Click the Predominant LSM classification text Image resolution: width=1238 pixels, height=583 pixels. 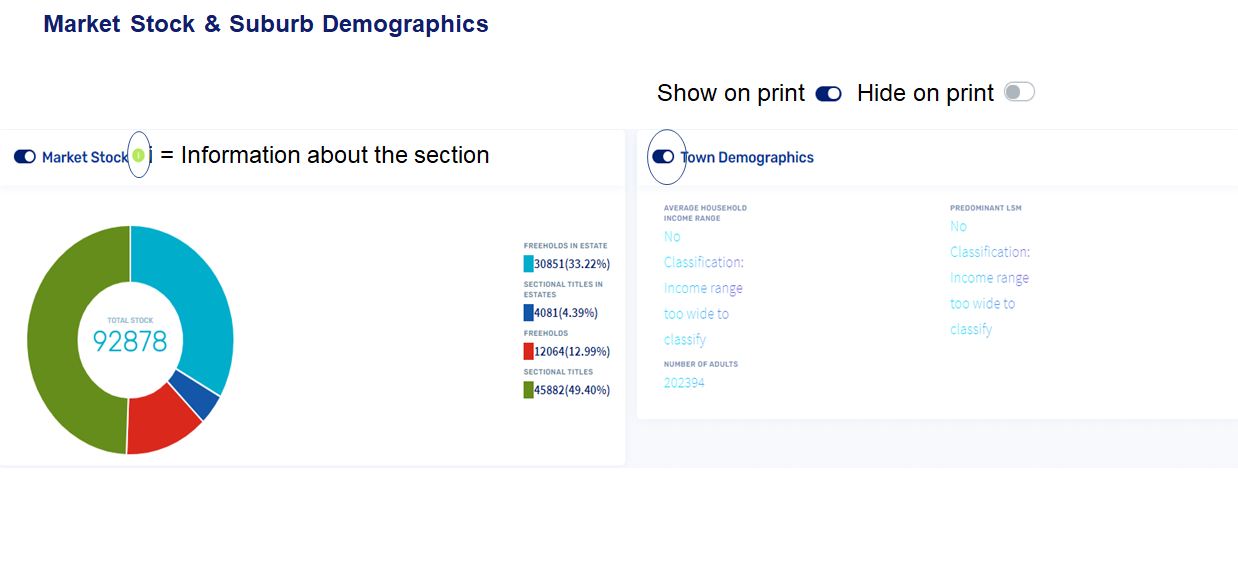click(989, 278)
